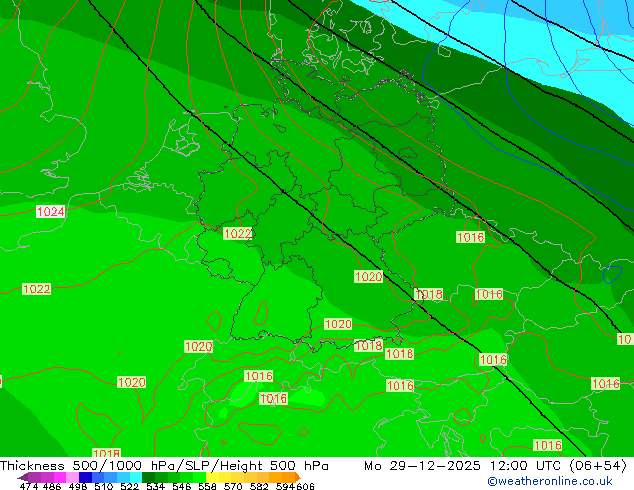Click the 534 legend value
Viewport: 634px width, 490px height.
coord(155,486)
